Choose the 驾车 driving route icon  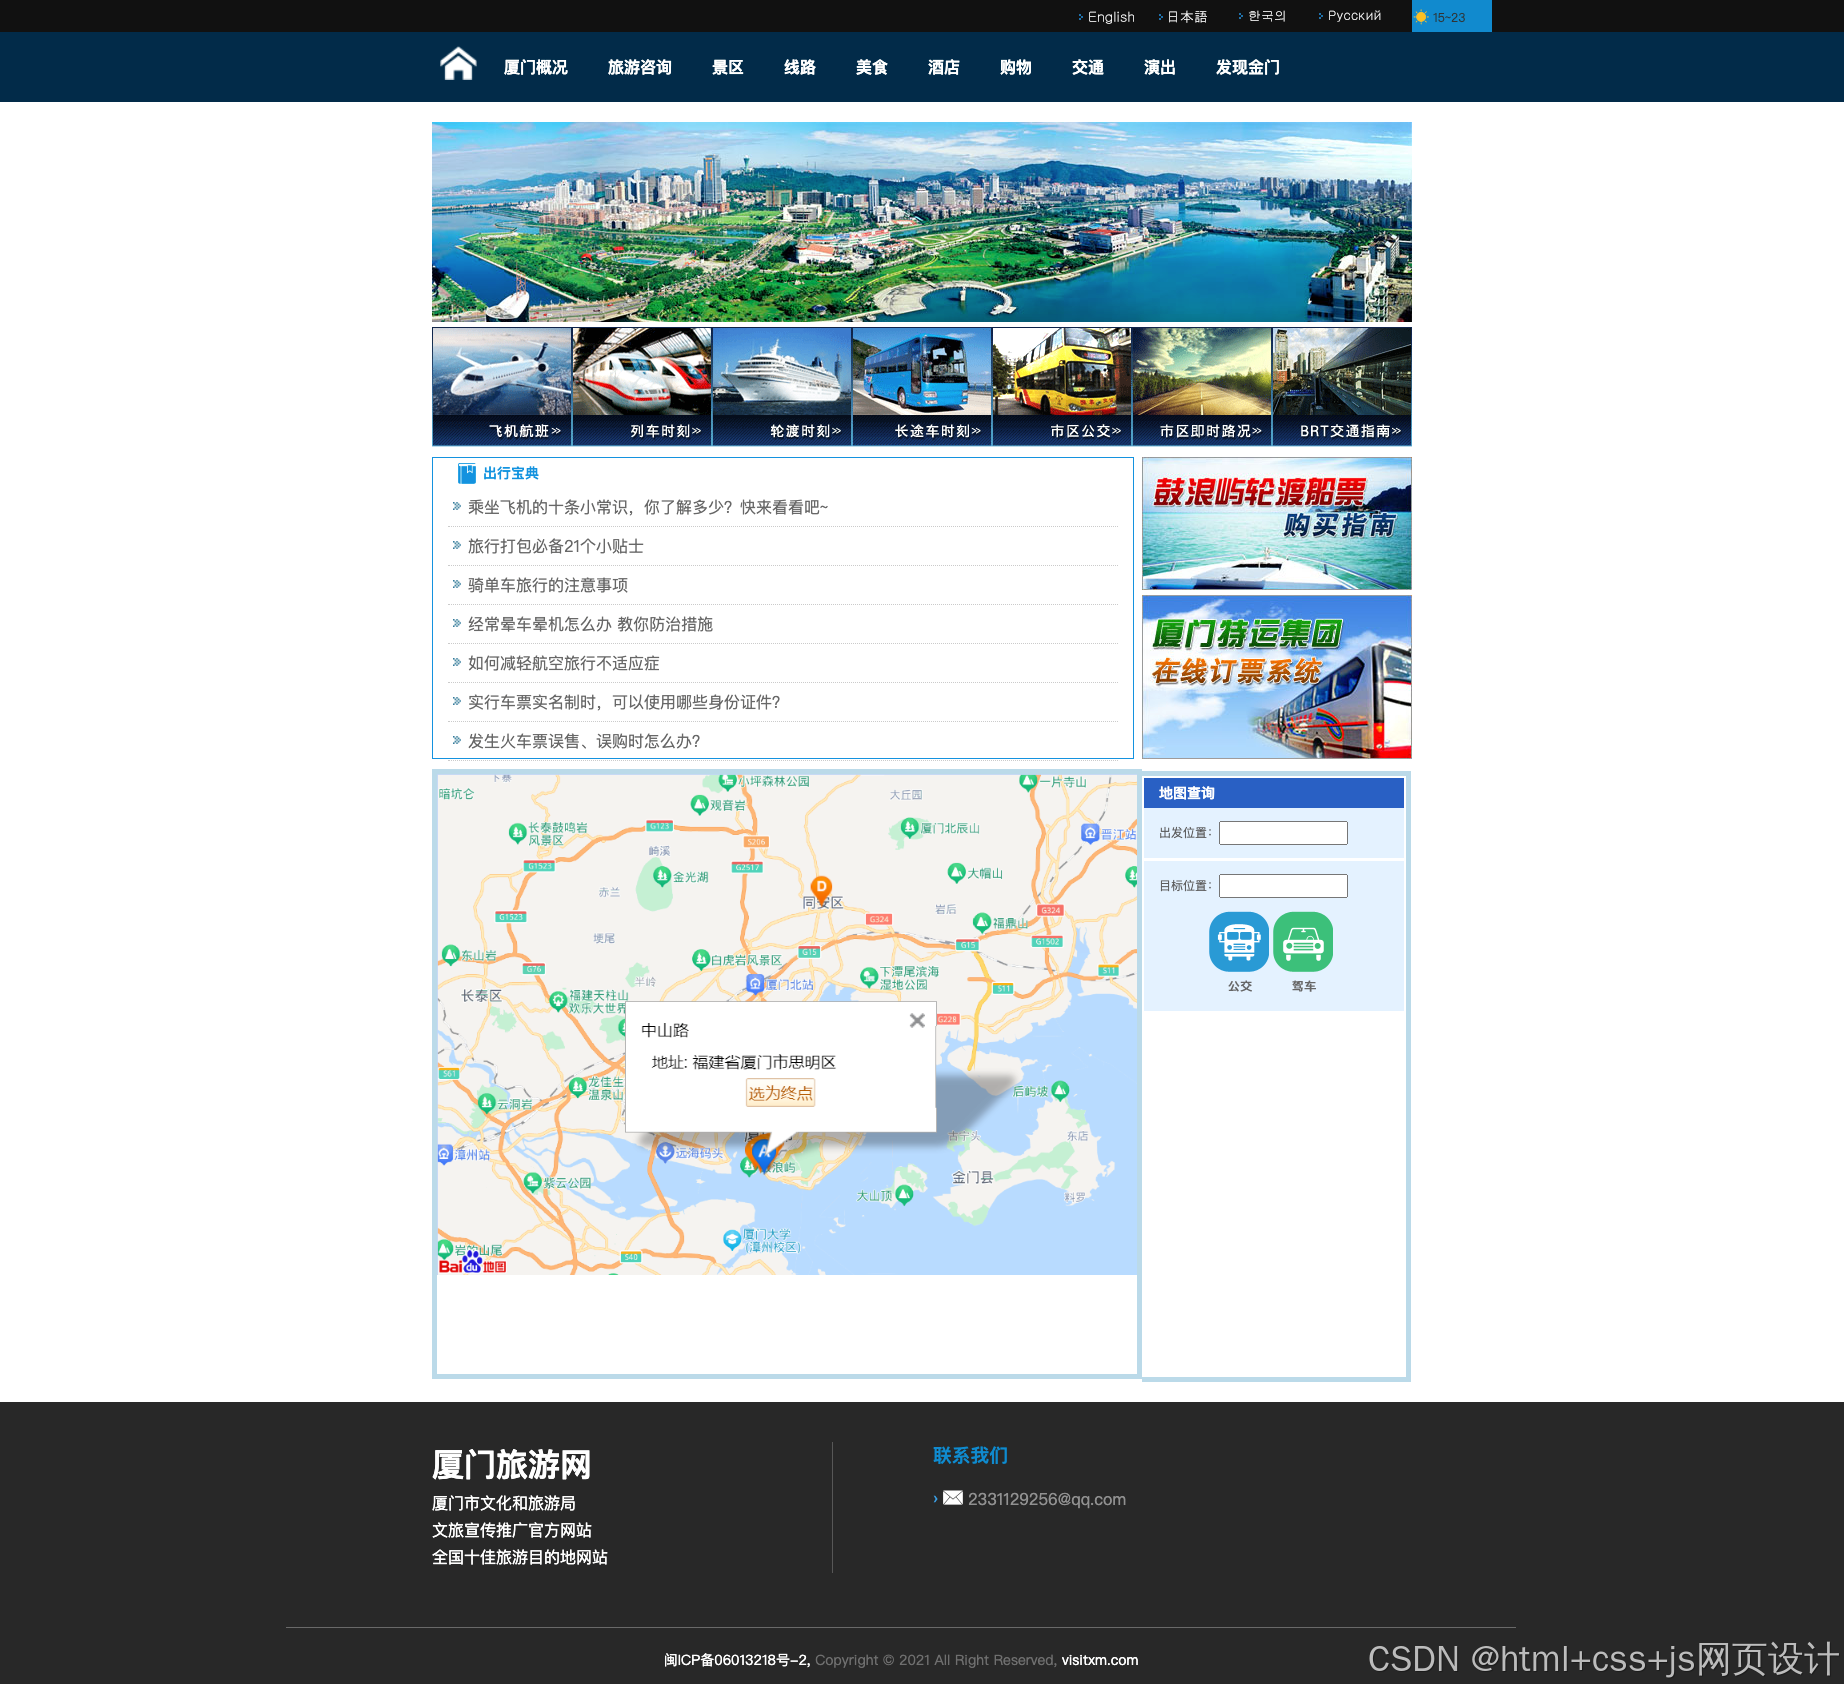[x=1303, y=942]
